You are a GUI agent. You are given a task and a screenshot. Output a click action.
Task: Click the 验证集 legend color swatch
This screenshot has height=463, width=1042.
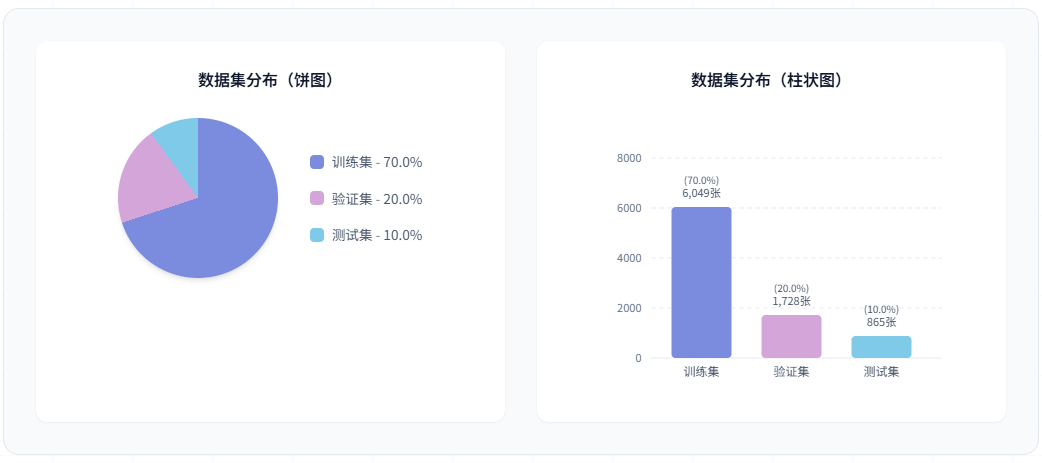(317, 199)
